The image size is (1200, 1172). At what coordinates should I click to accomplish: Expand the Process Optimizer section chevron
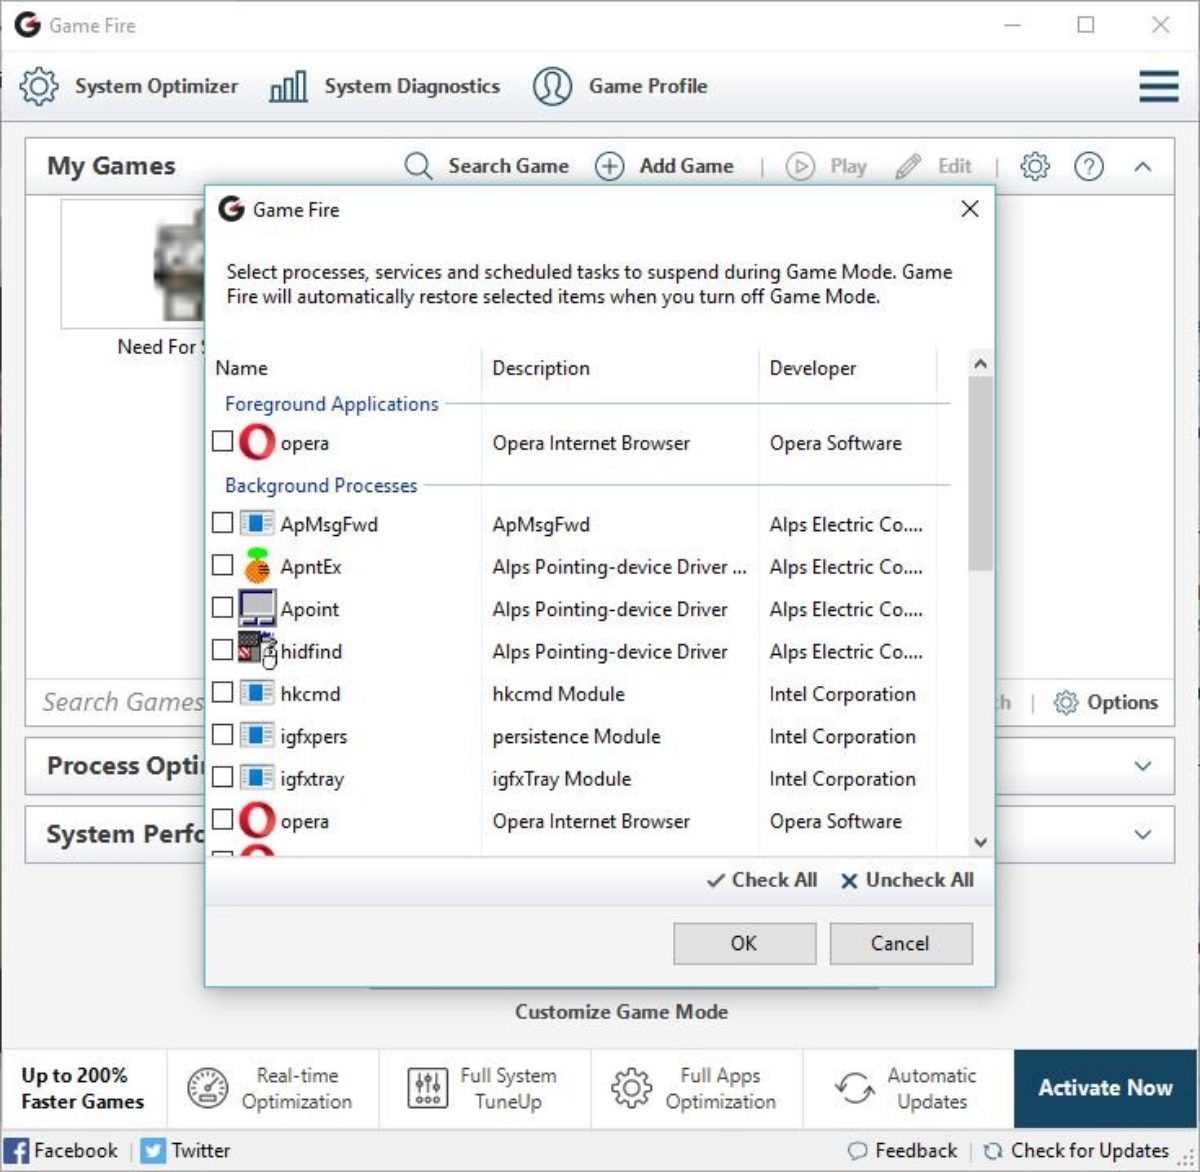1142,765
